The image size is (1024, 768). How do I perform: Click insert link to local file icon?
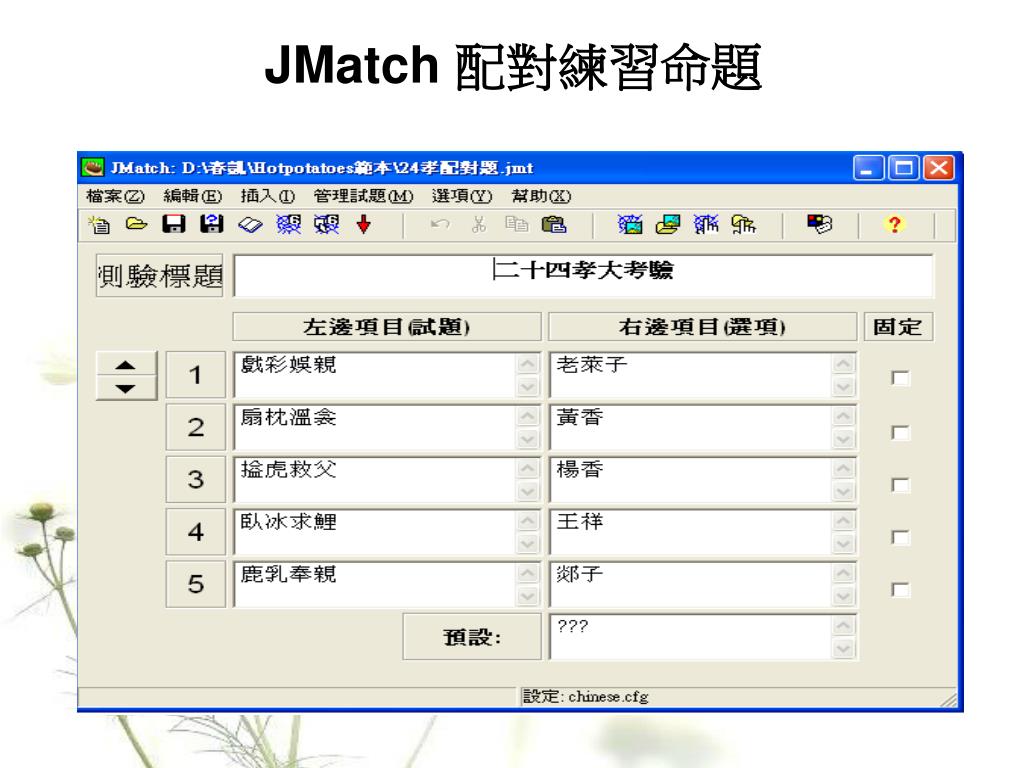click(x=743, y=224)
